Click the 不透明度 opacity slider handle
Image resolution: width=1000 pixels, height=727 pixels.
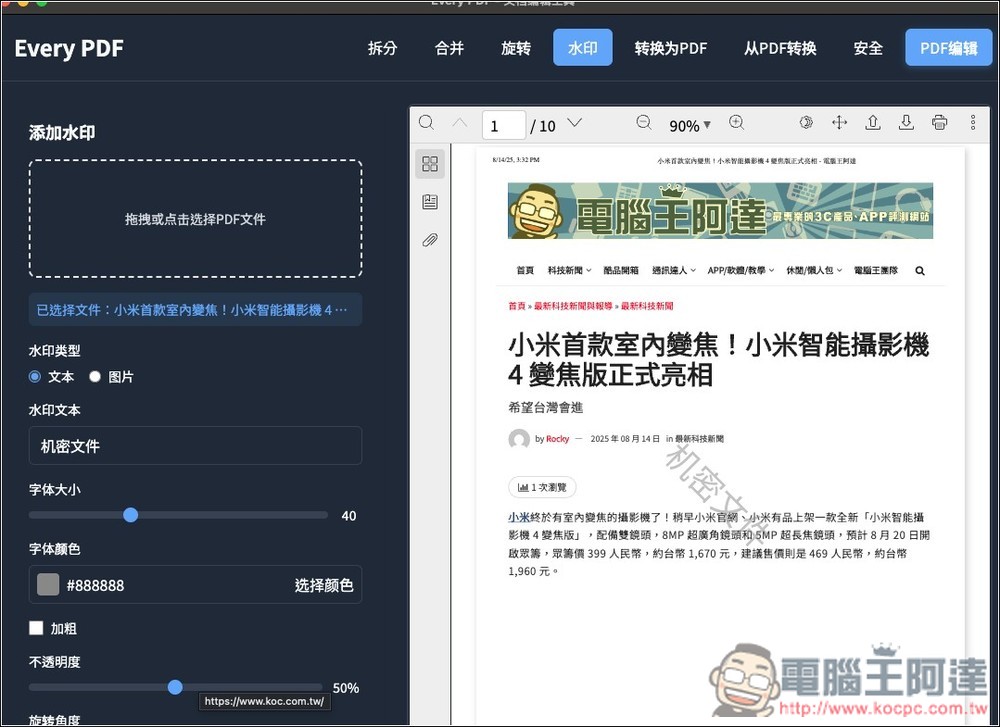point(175,687)
